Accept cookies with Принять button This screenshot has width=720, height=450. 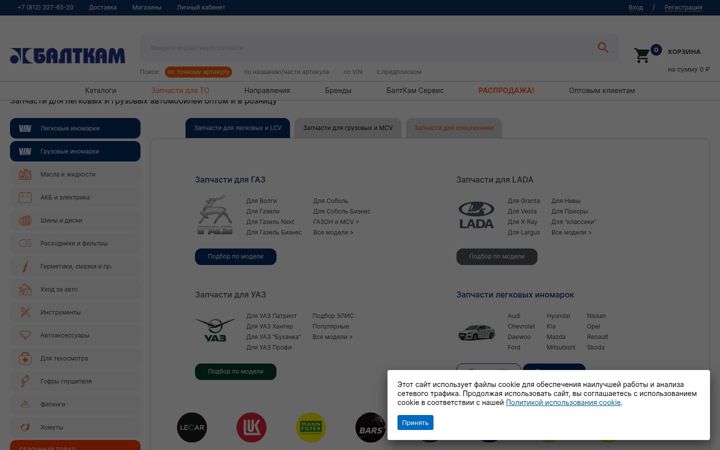(x=415, y=422)
